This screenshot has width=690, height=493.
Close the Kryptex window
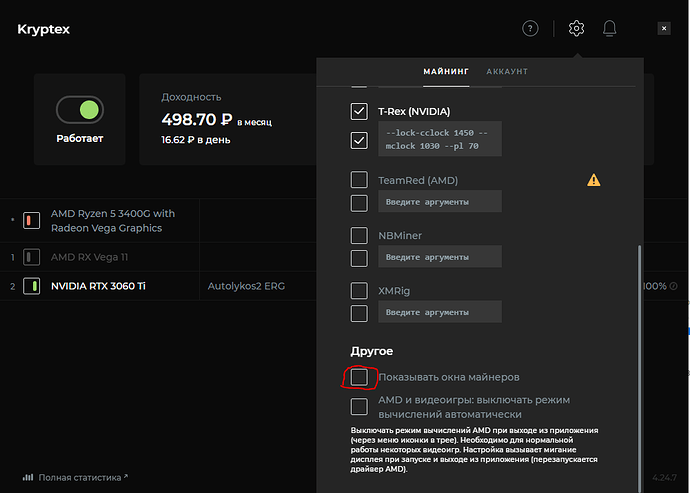(x=664, y=29)
